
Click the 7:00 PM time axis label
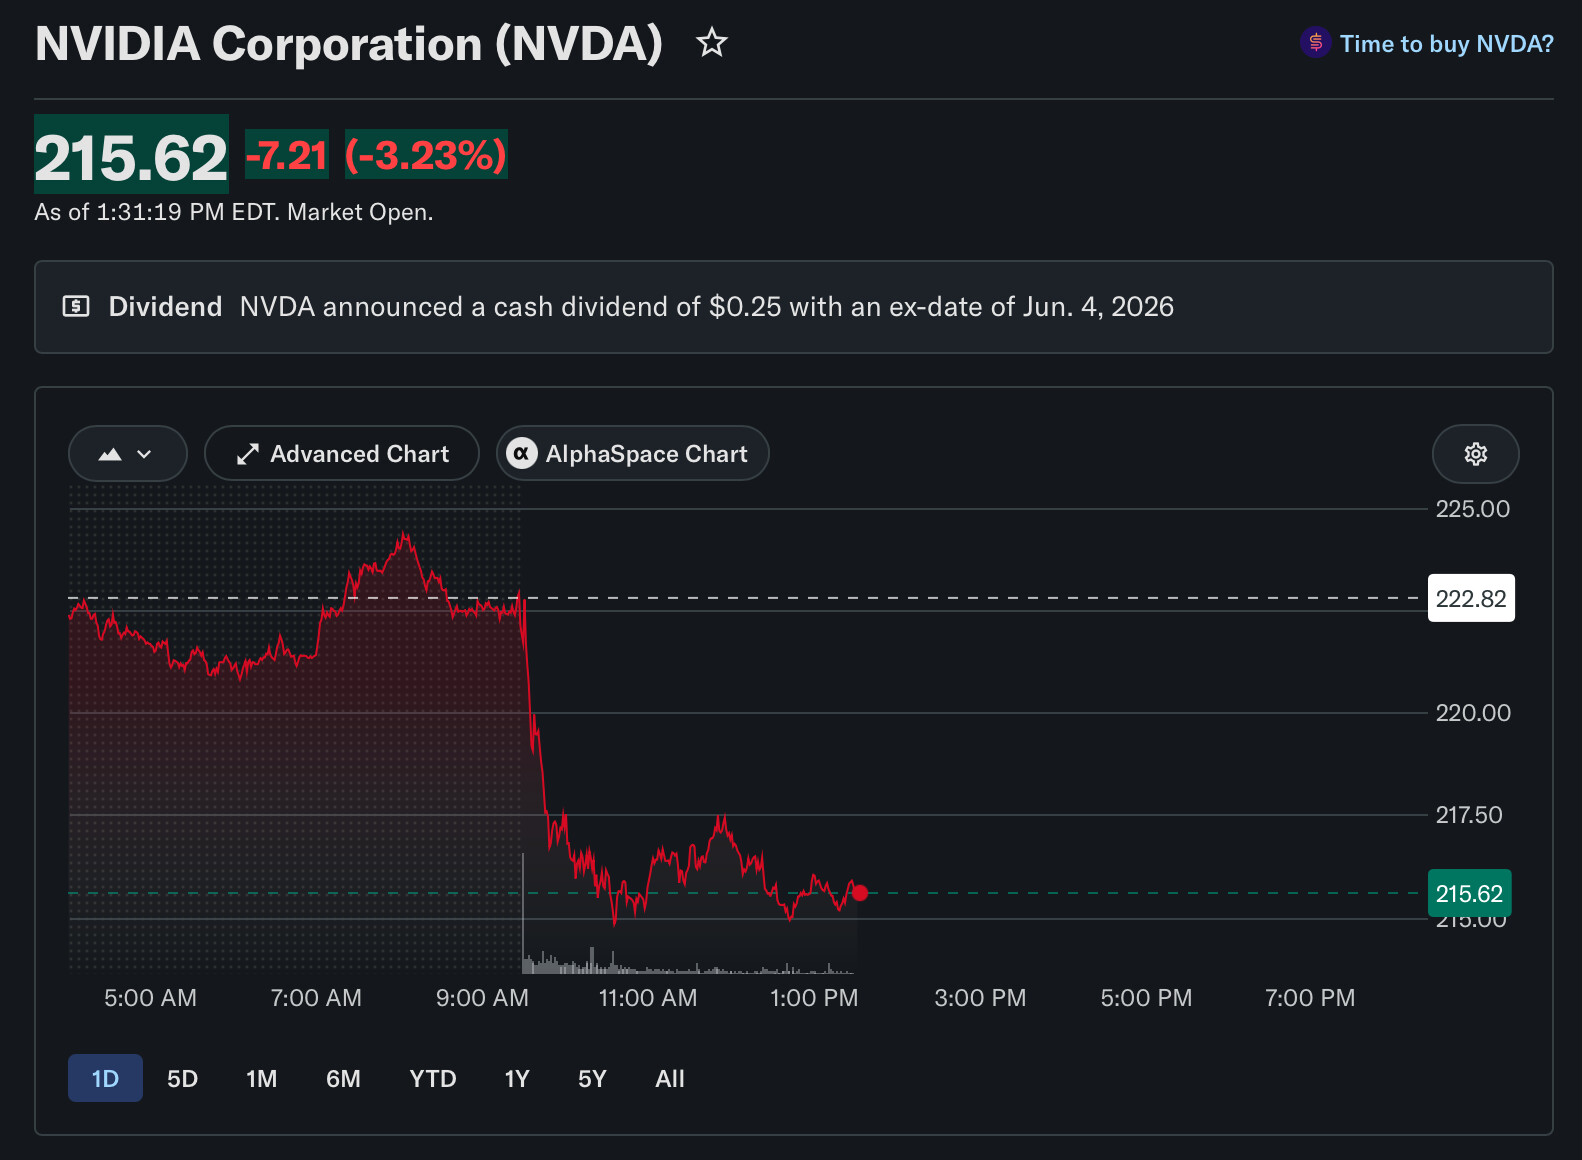(1310, 997)
